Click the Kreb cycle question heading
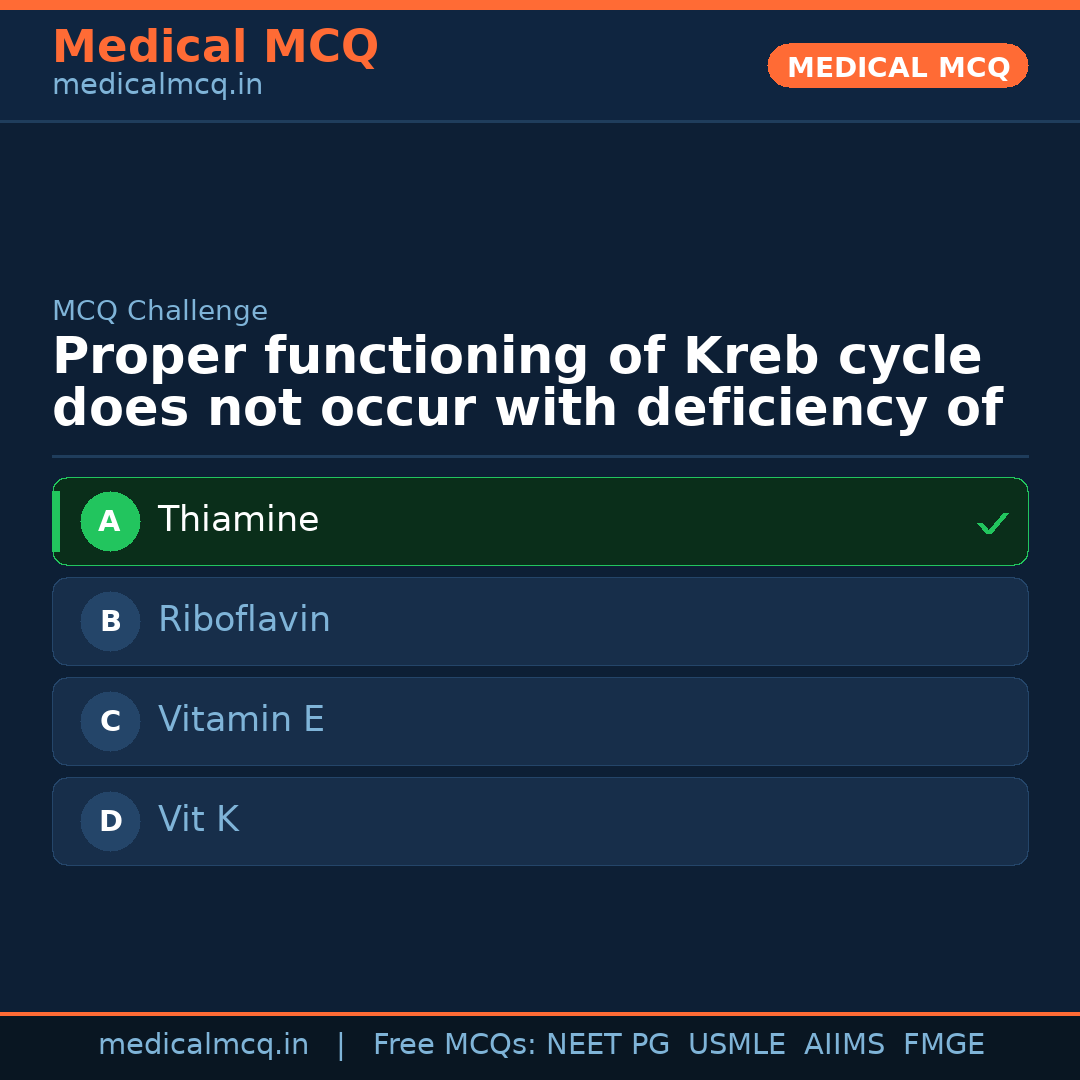 [527, 383]
